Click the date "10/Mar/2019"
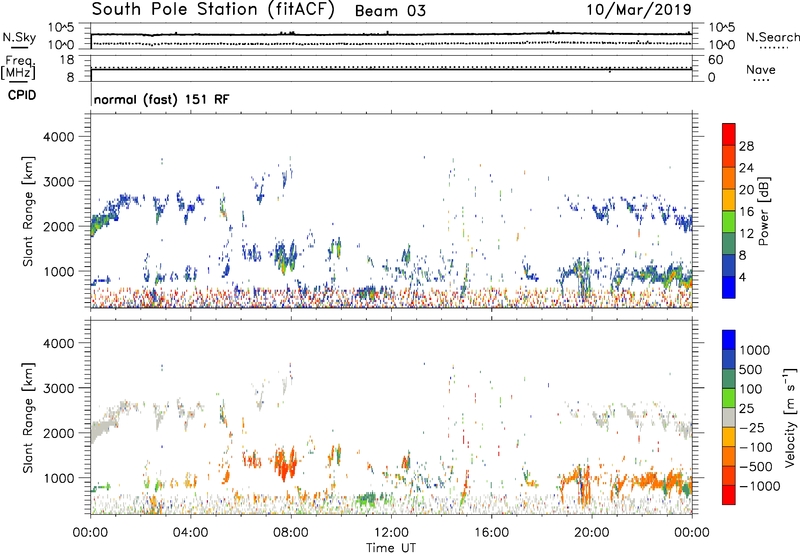Image resolution: width=800 pixels, height=554 pixels. 639,10
